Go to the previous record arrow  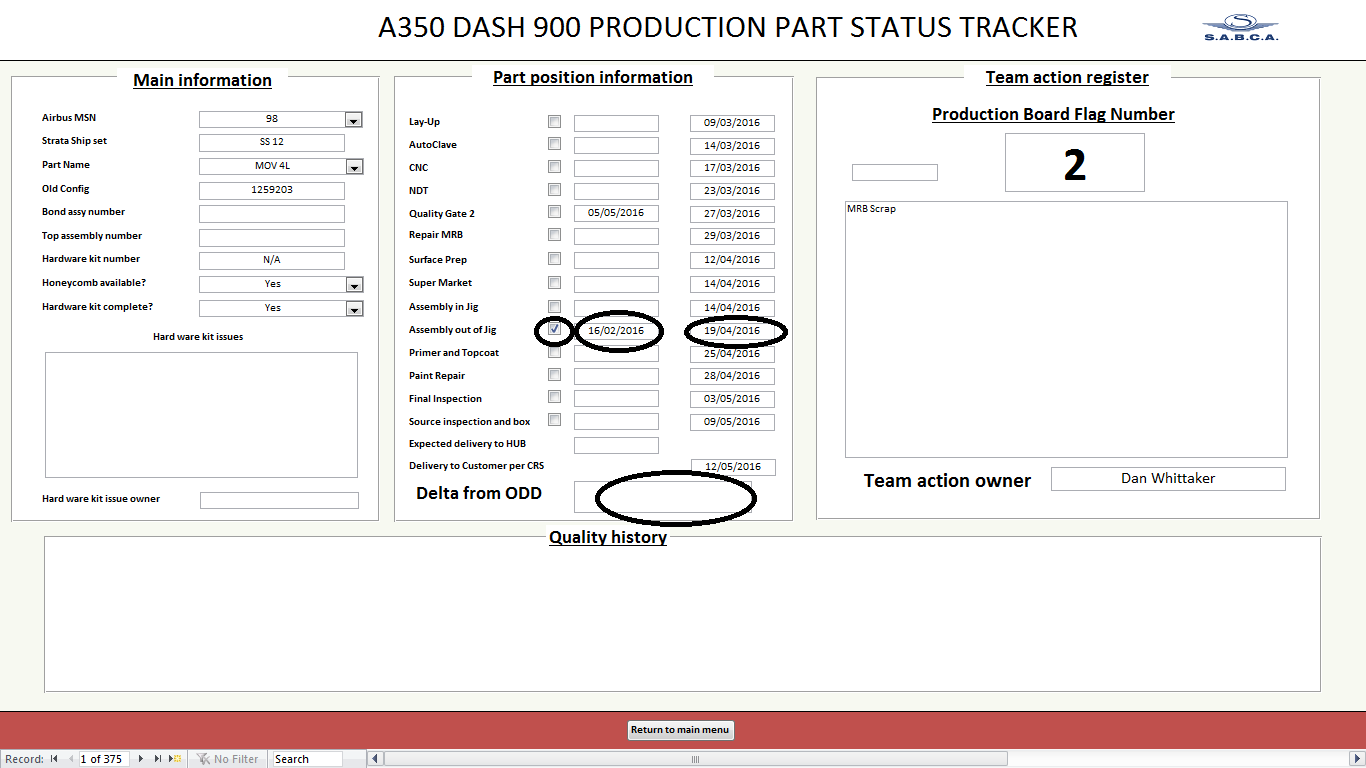pyautogui.click(x=70, y=759)
